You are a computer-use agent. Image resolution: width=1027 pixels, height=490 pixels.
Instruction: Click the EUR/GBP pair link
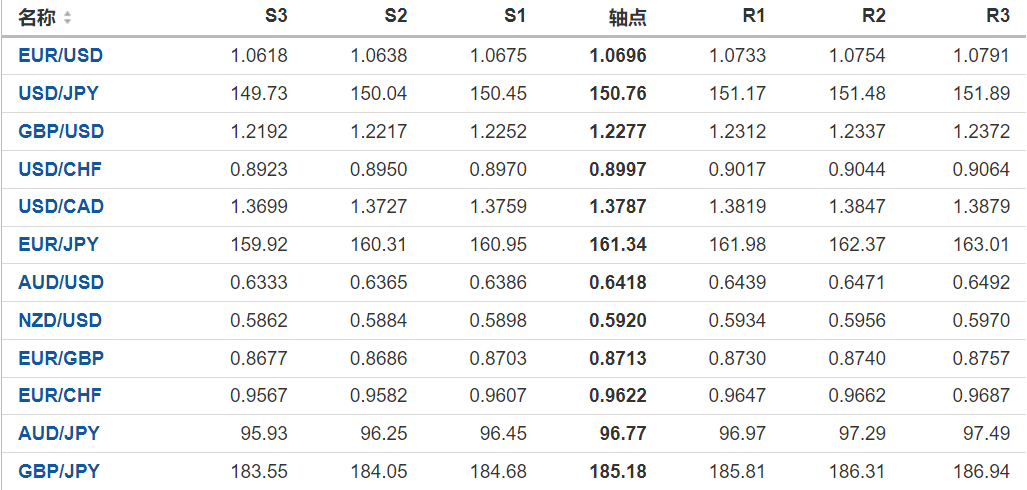pos(61,358)
